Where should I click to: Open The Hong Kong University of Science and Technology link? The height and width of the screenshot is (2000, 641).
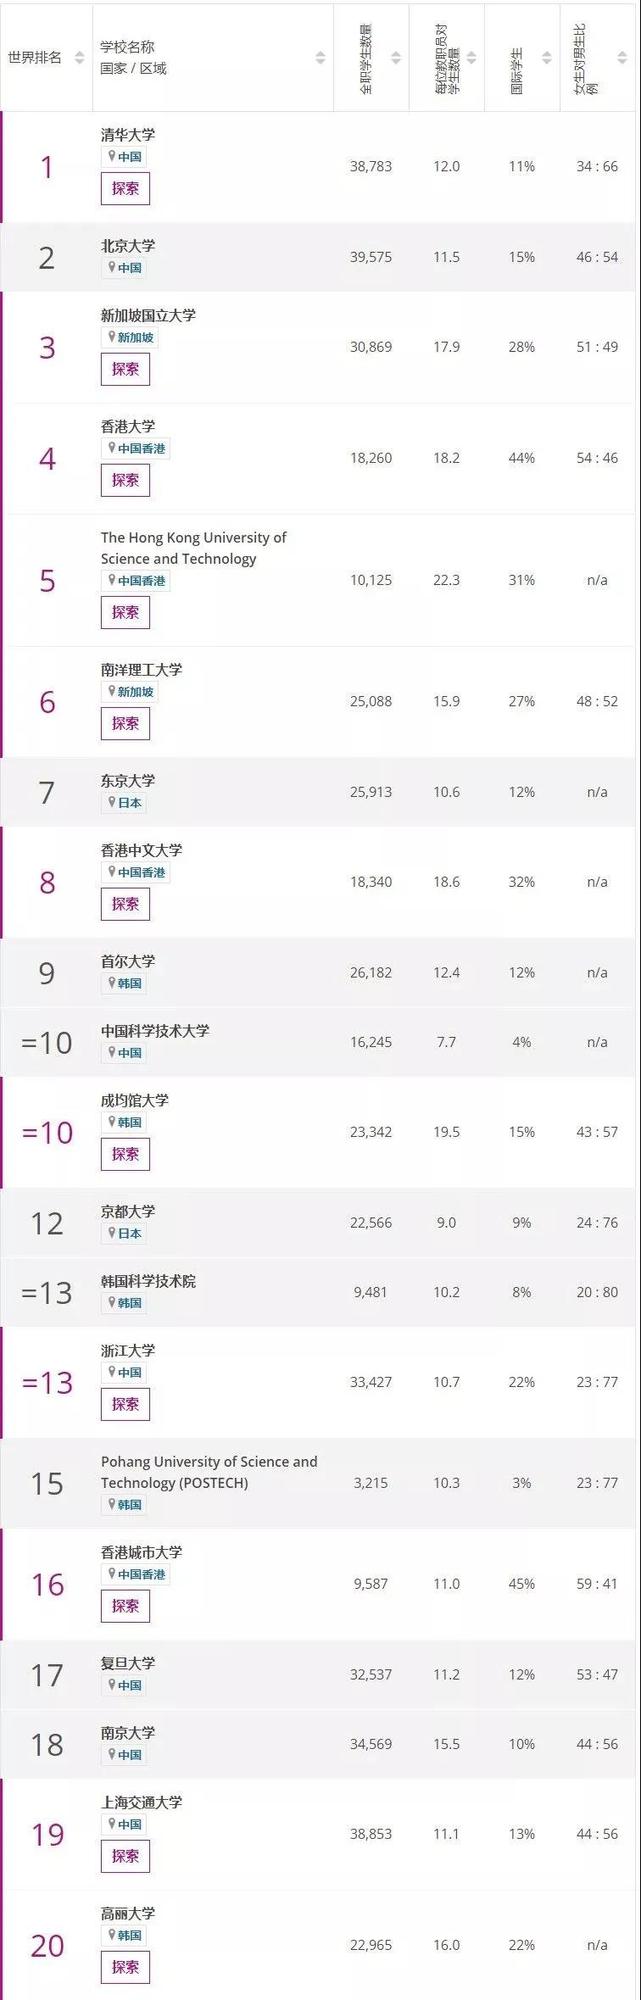click(x=193, y=548)
